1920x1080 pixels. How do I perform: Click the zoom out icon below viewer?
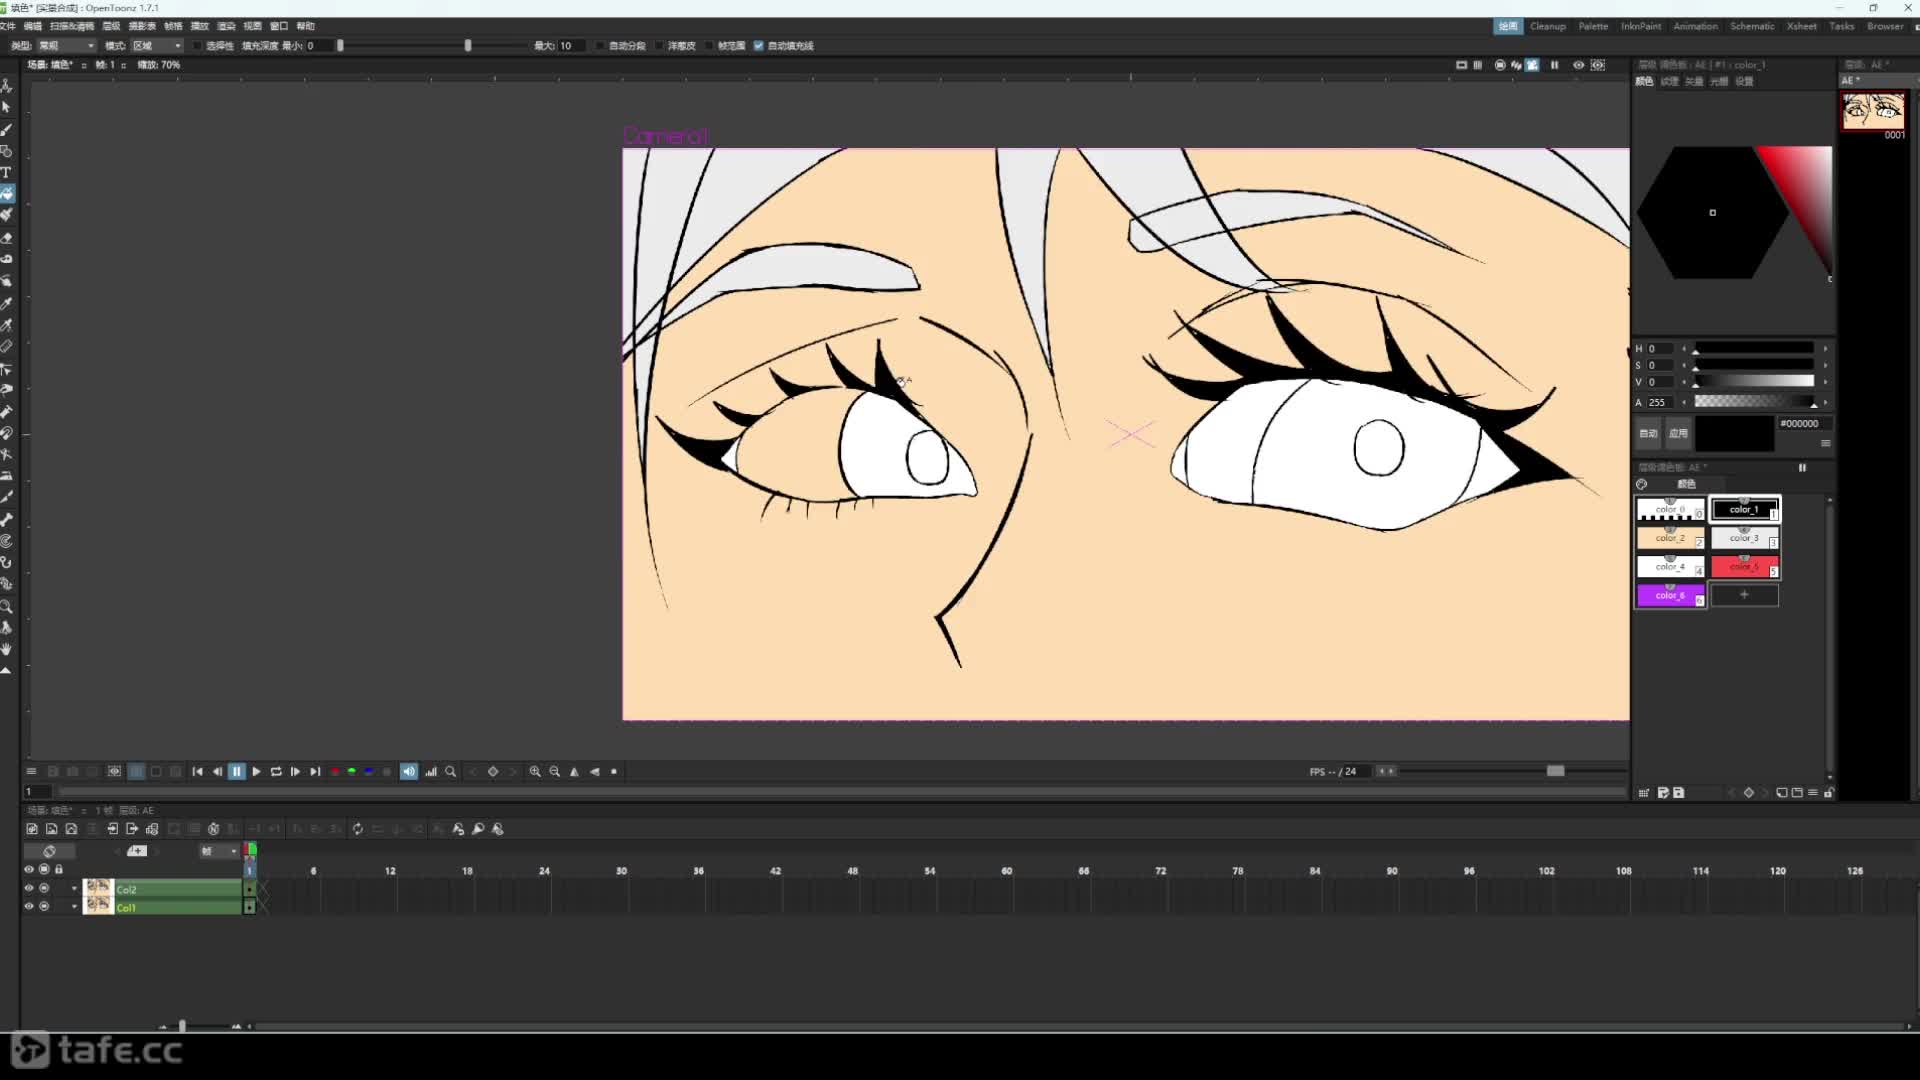pyautogui.click(x=555, y=771)
